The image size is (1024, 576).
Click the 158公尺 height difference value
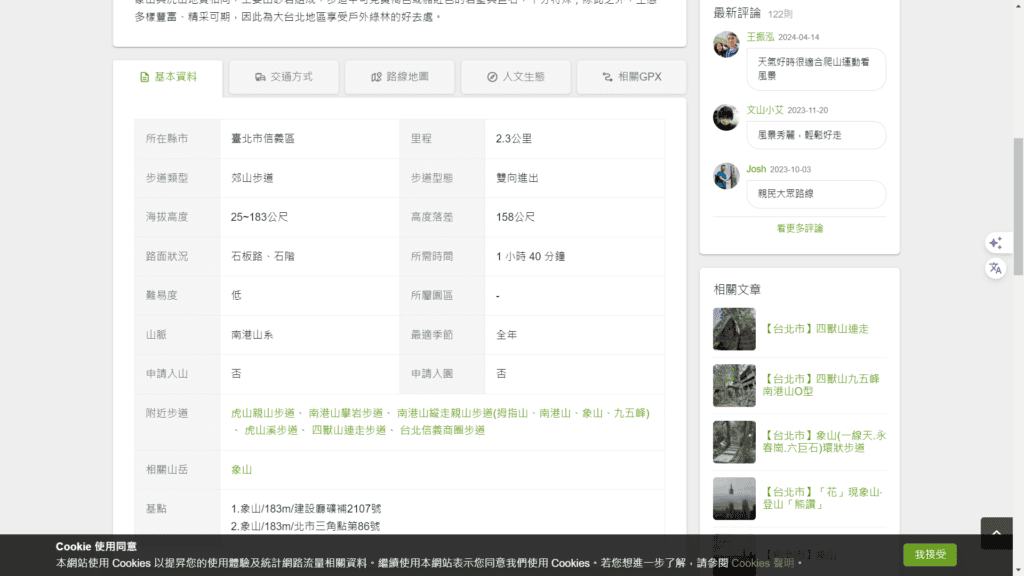click(515, 217)
